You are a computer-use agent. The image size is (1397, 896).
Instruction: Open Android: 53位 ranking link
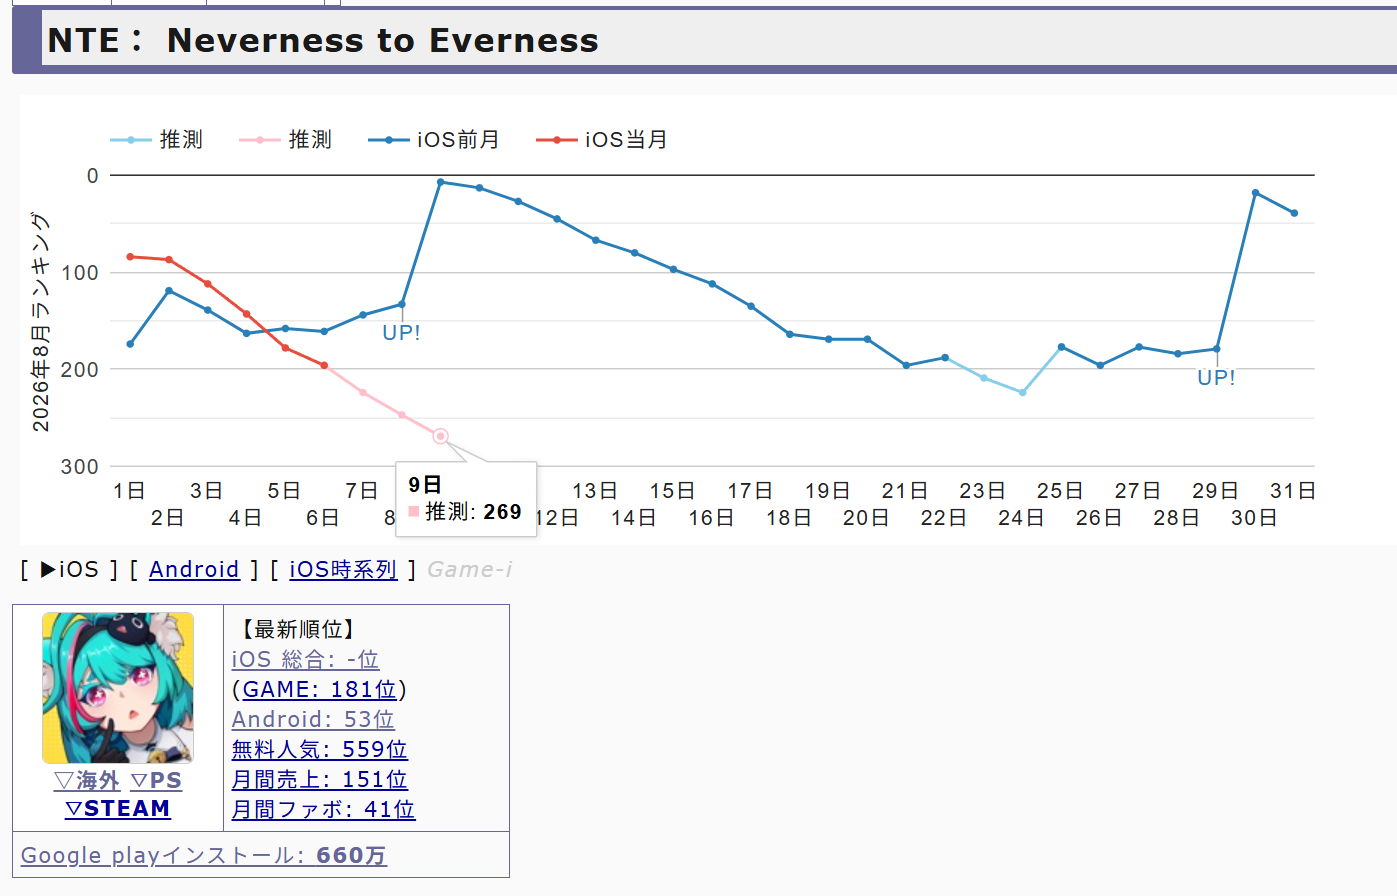313,720
